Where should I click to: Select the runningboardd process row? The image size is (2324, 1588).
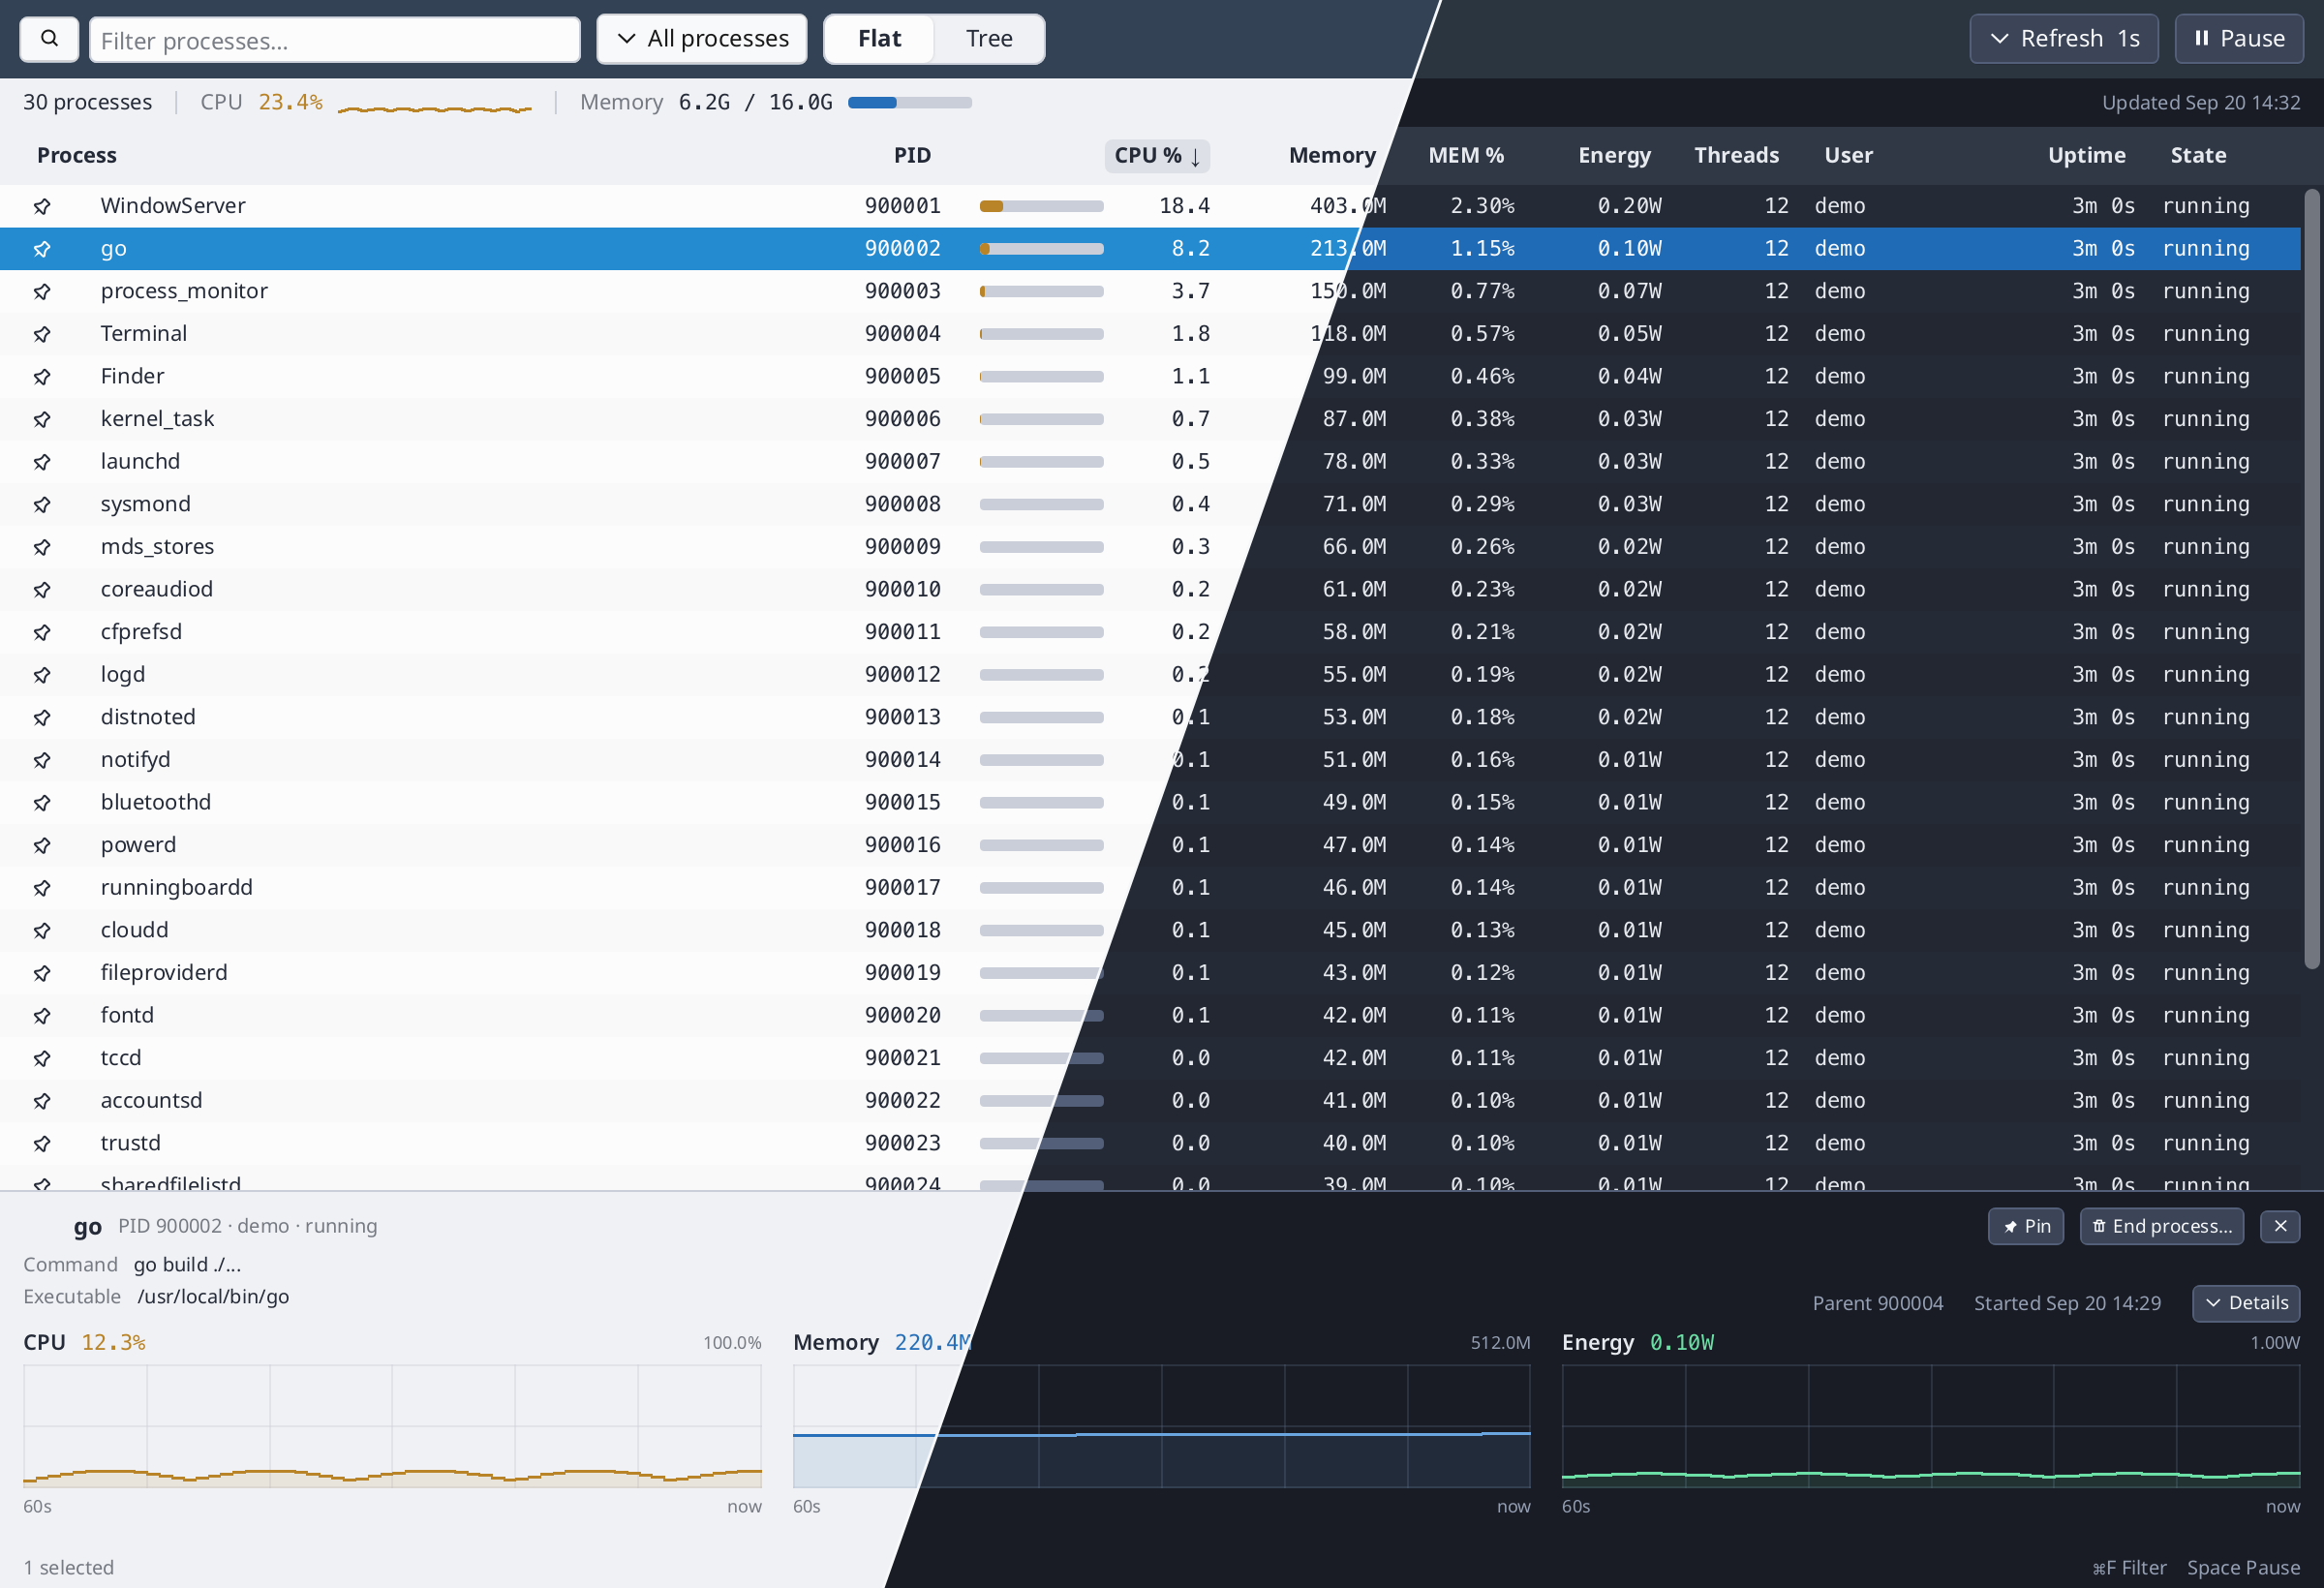click(1150, 887)
